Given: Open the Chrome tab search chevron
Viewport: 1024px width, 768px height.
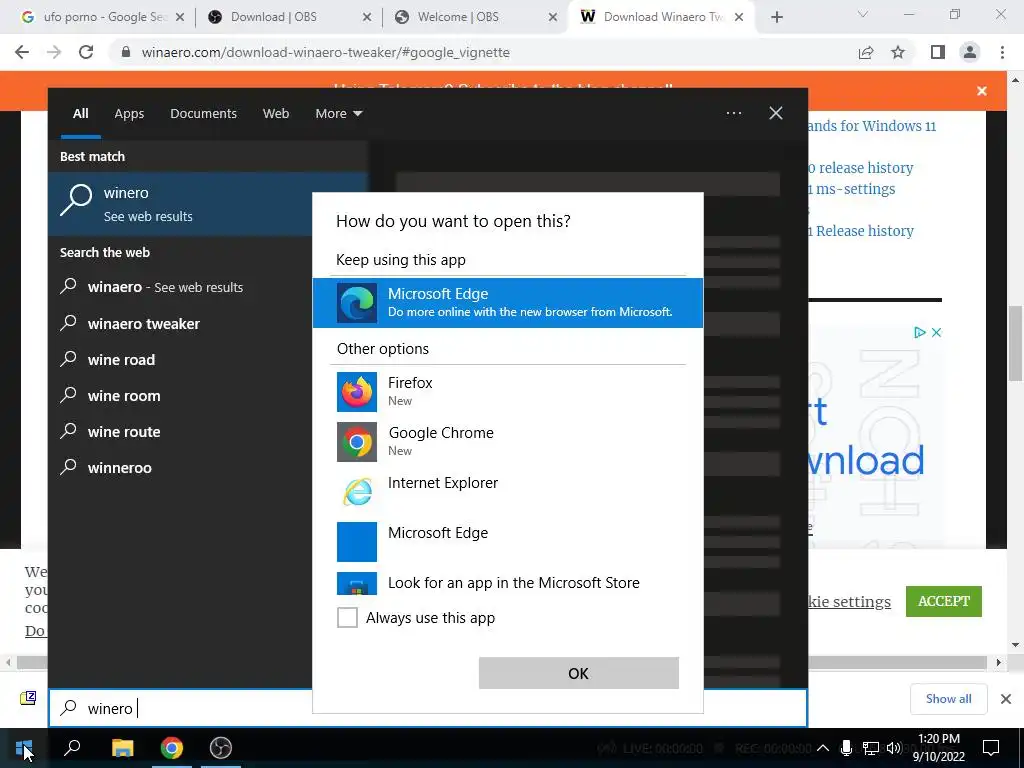Looking at the screenshot, I should pyautogui.click(x=863, y=14).
